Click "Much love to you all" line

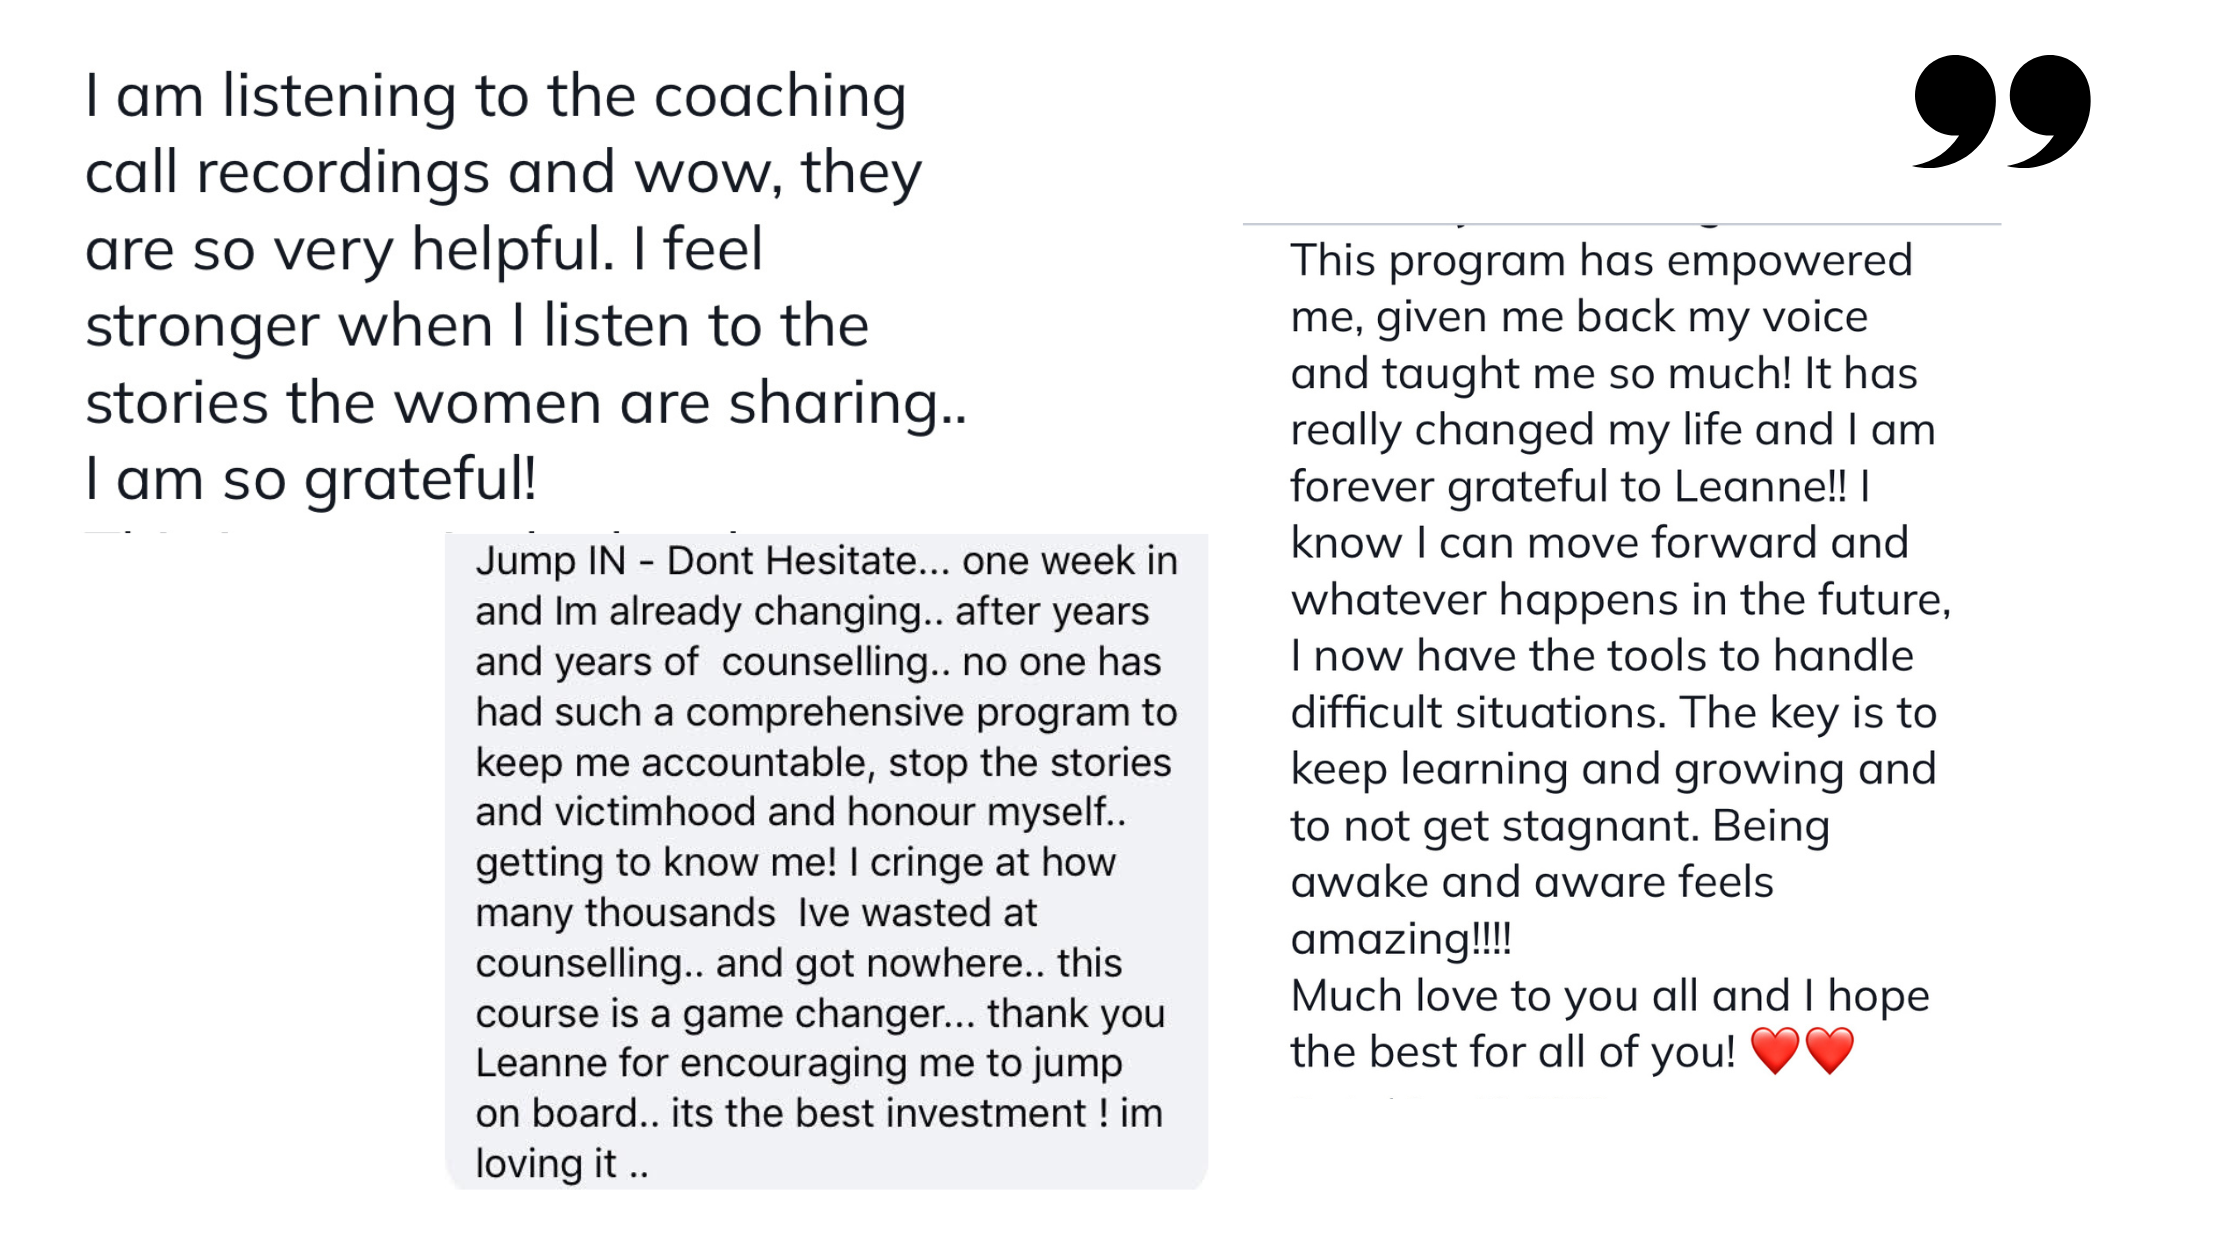coord(1540,996)
